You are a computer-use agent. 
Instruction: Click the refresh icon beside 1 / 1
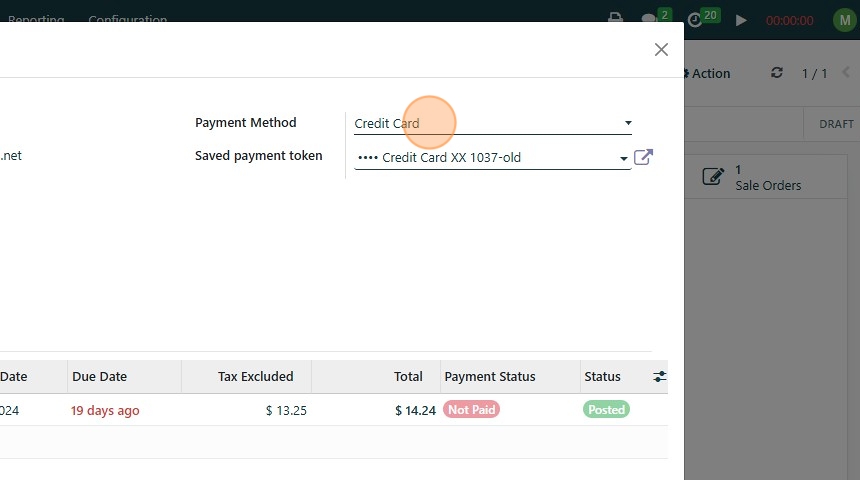tap(777, 73)
